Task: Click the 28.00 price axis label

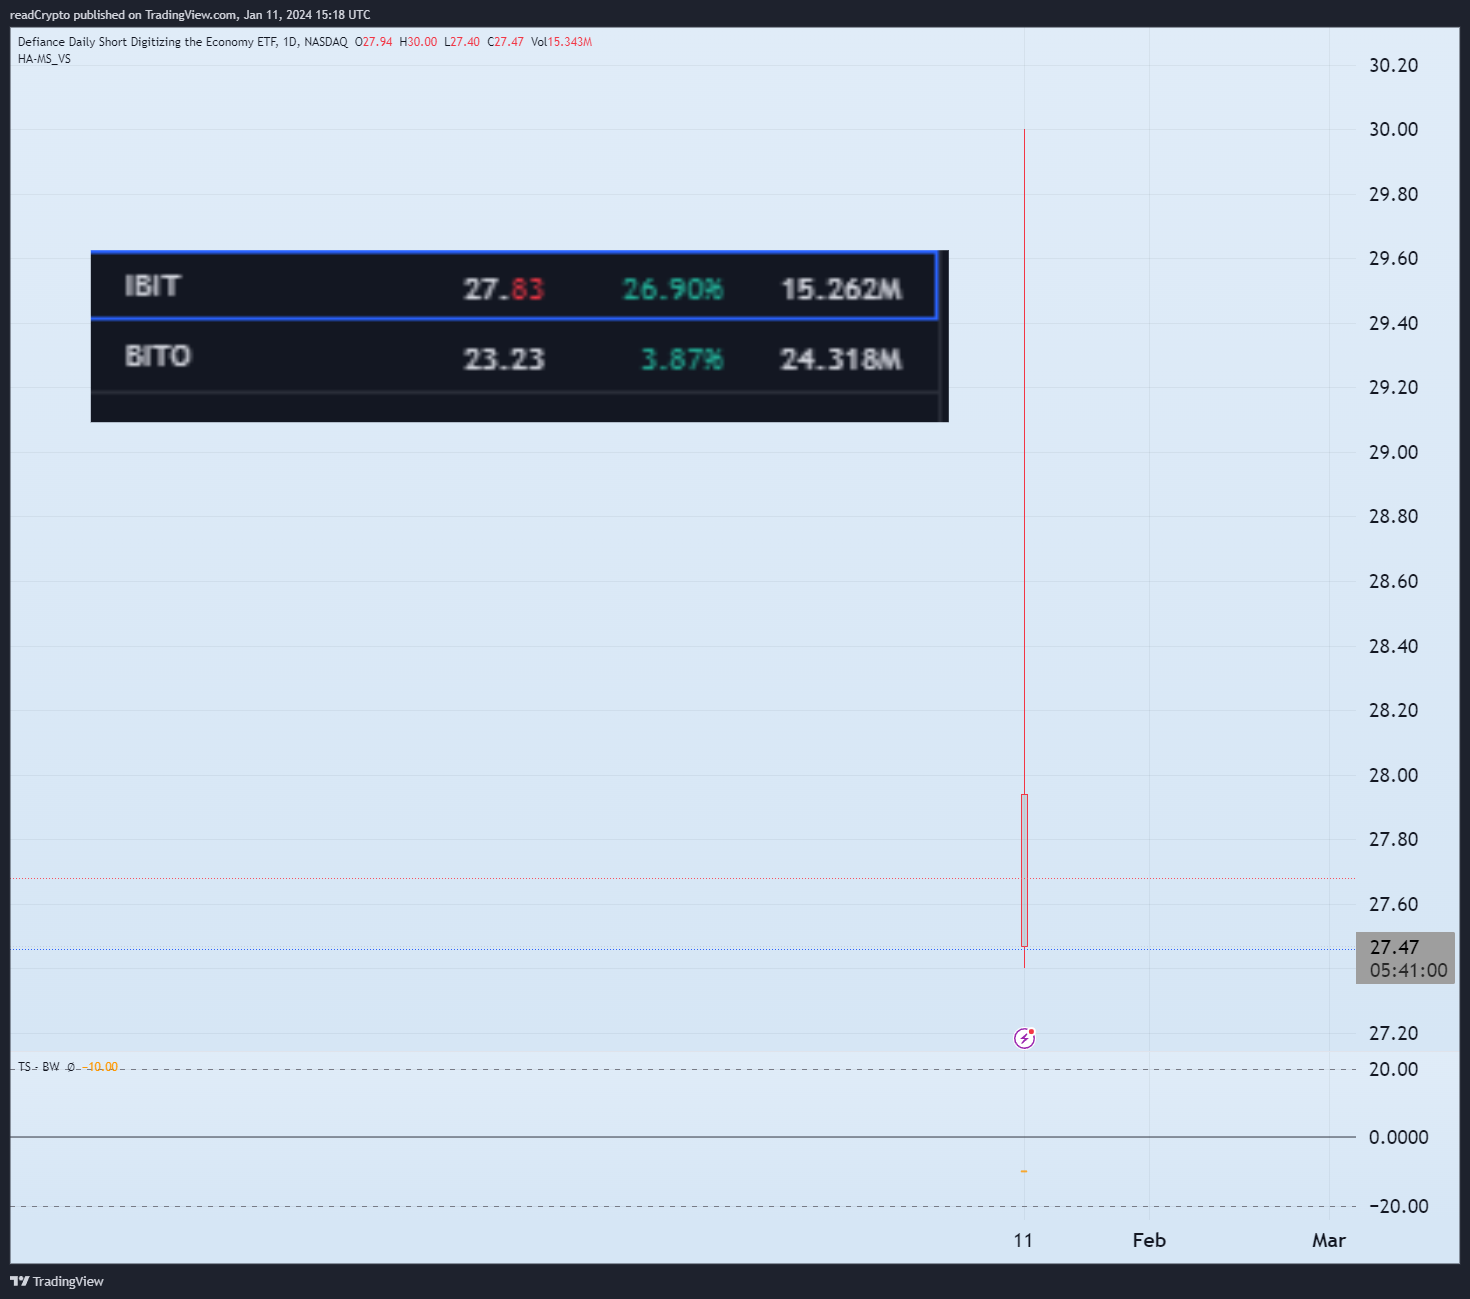Action: click(x=1393, y=775)
